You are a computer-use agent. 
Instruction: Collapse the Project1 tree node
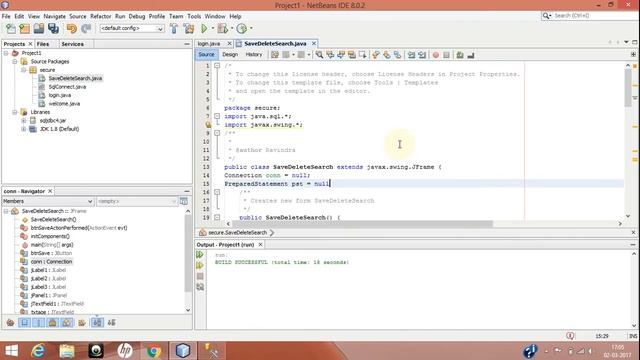point(6,53)
